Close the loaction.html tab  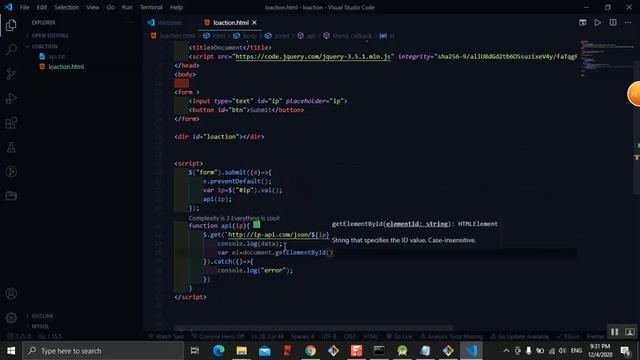[x=254, y=22]
